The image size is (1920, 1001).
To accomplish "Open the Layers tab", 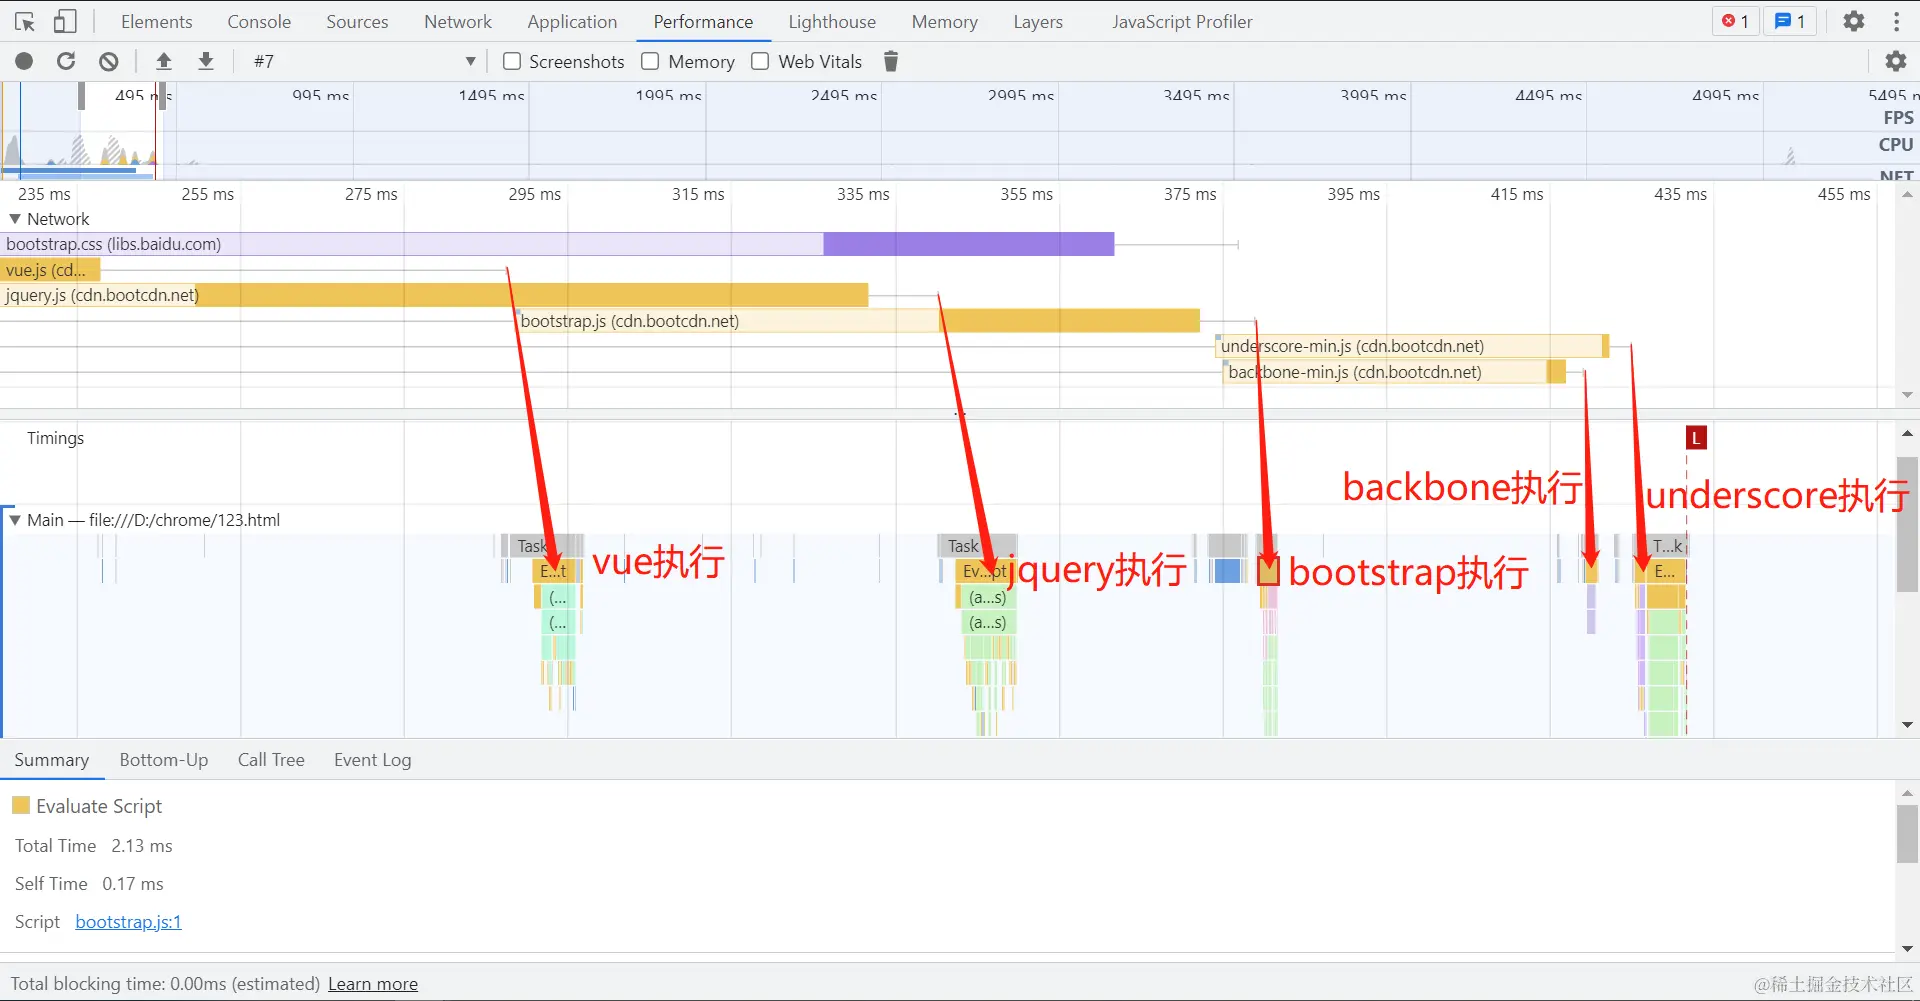I will [1038, 21].
